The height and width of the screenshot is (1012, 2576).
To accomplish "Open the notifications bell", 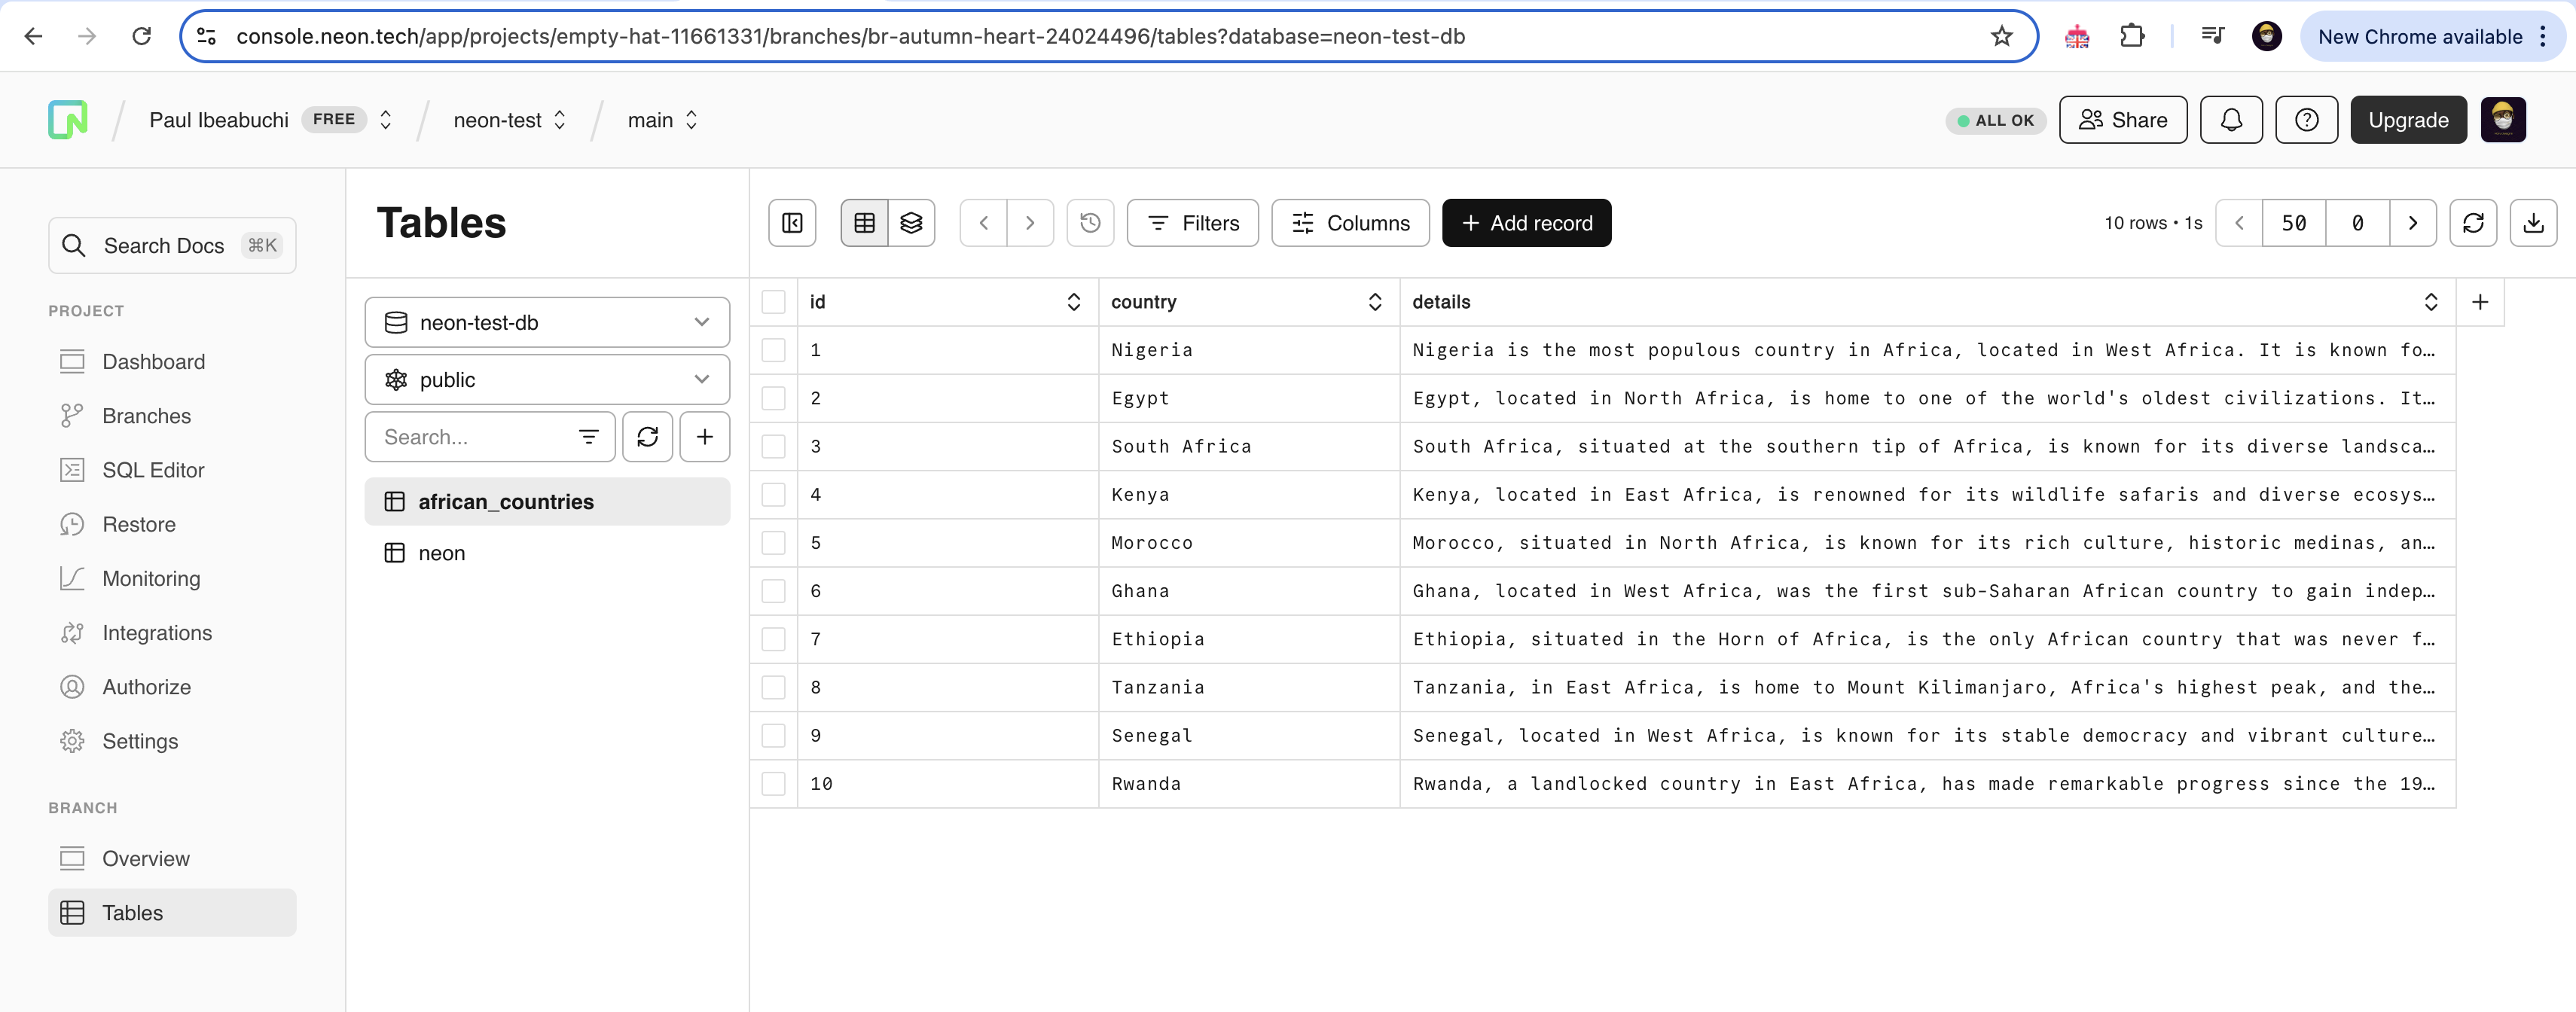I will pos(2231,120).
